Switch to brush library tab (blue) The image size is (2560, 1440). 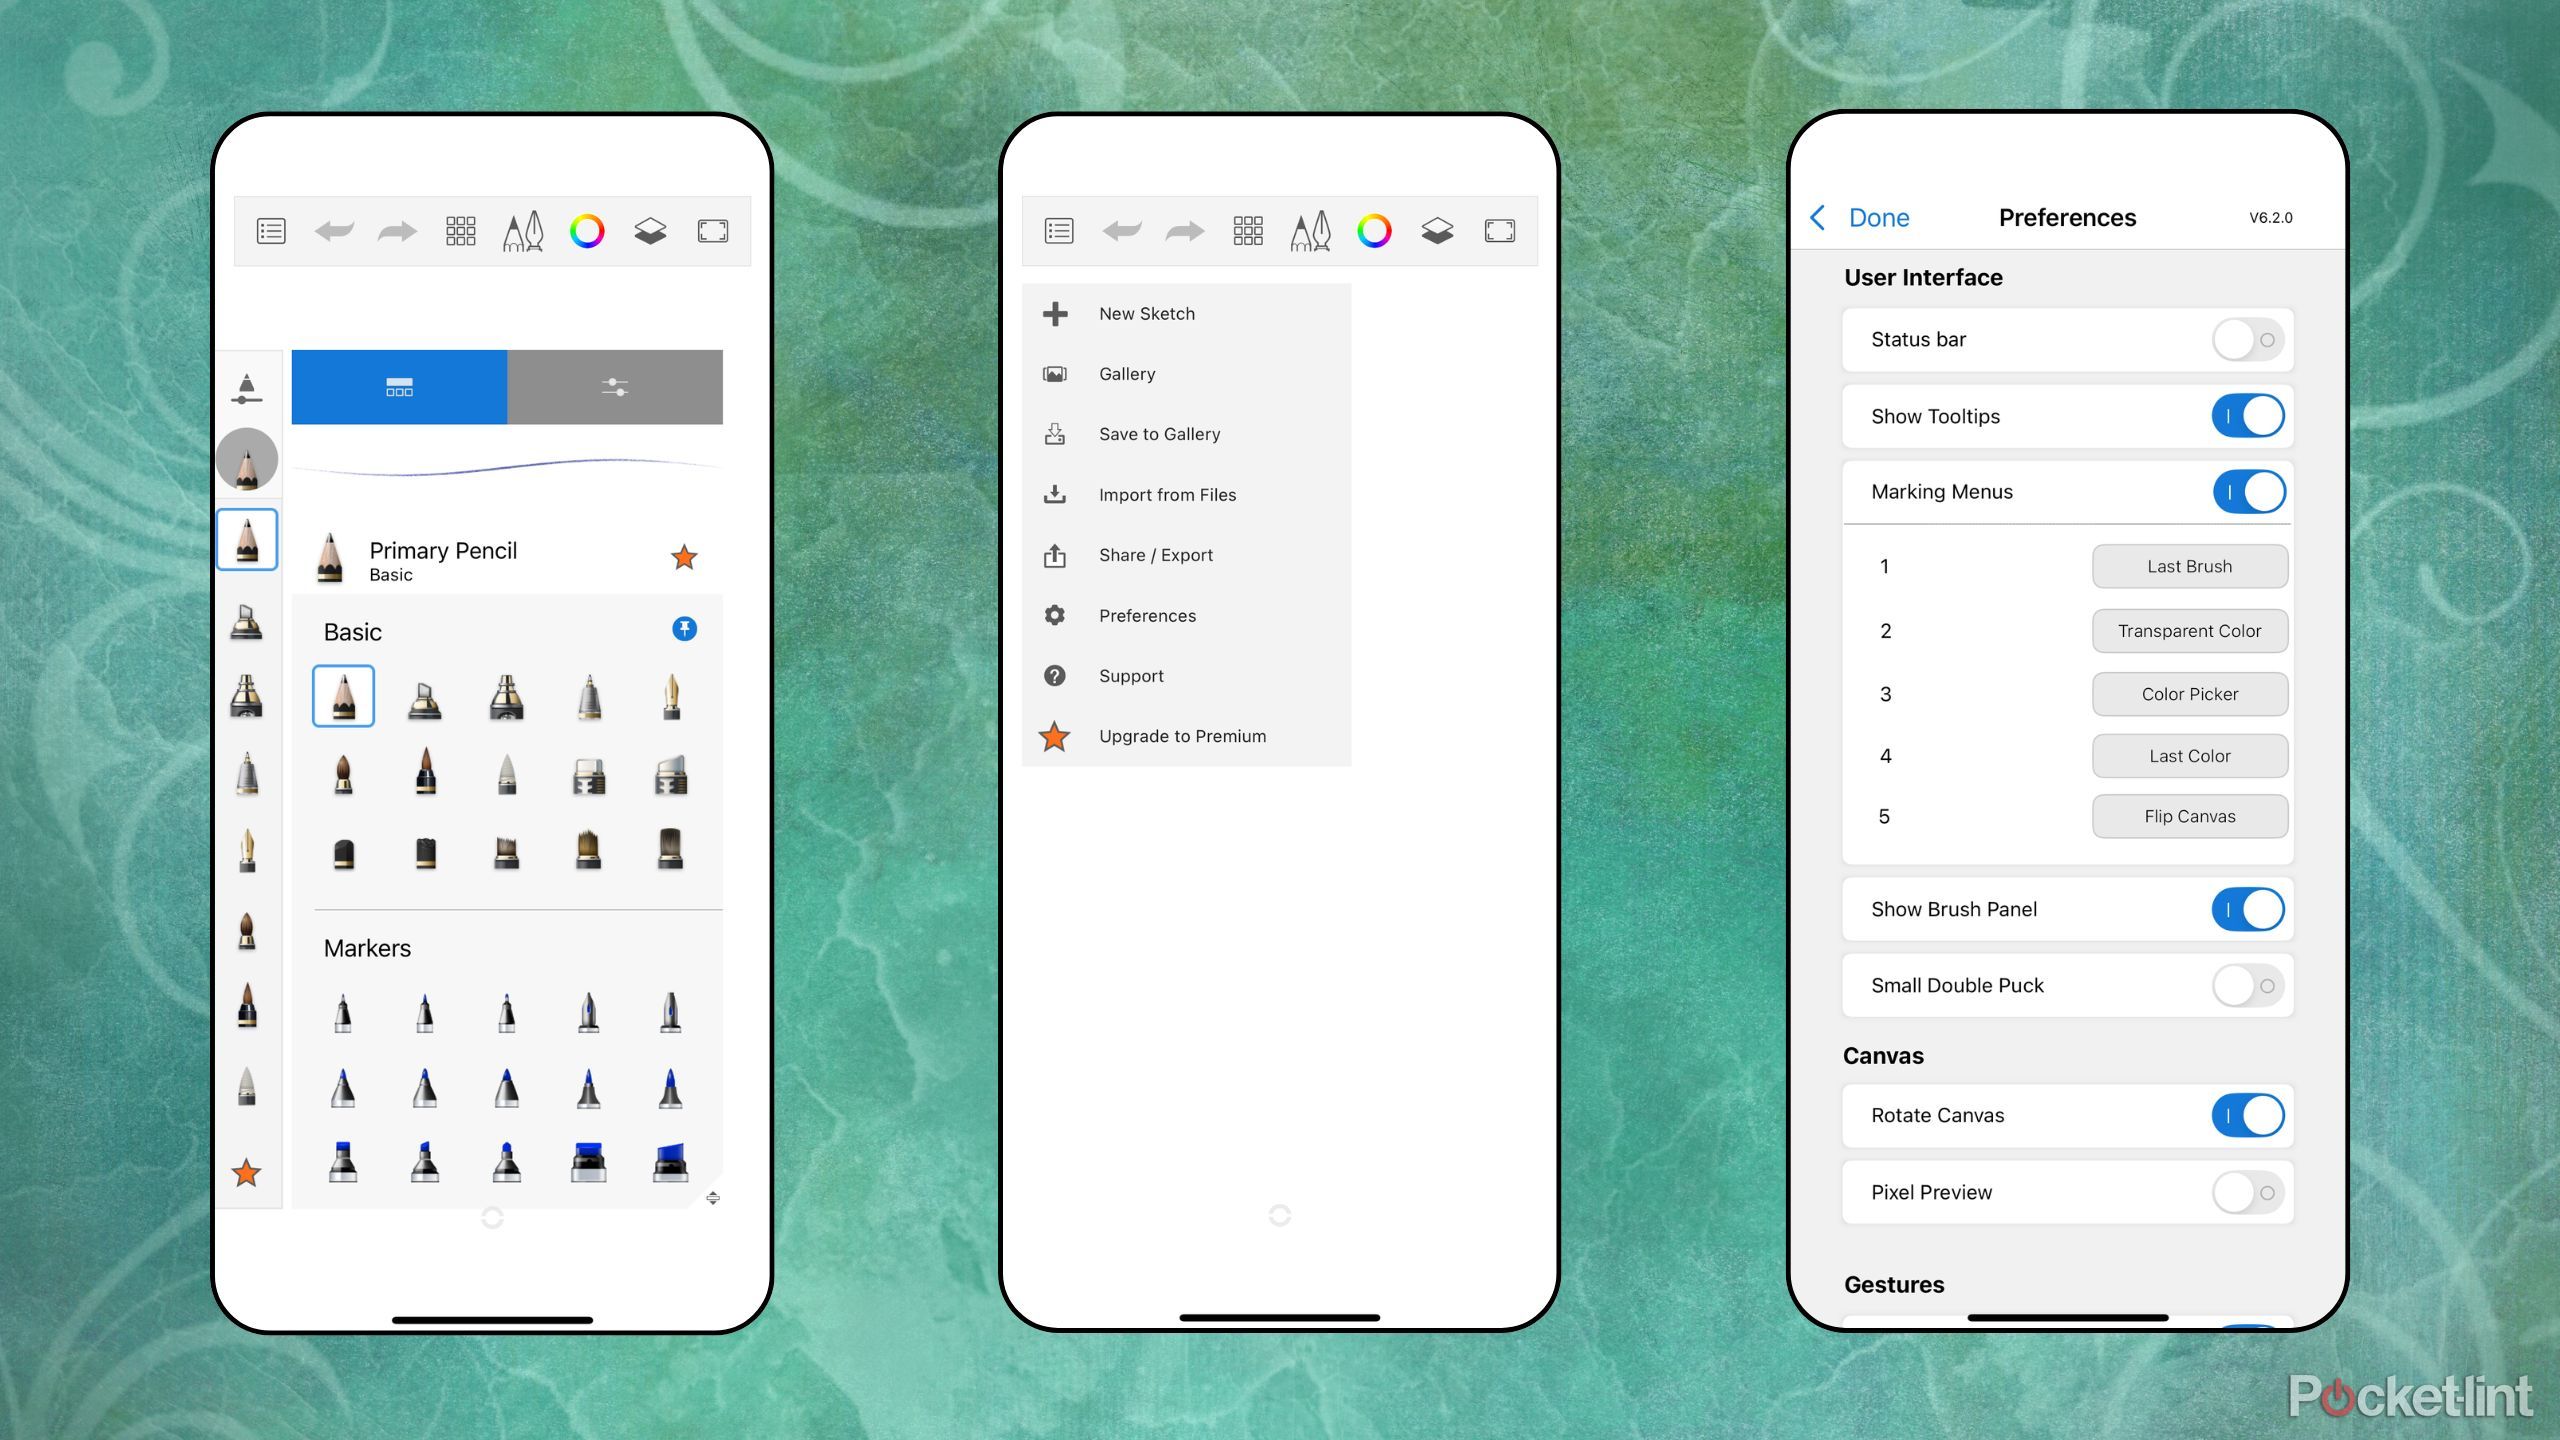tap(399, 387)
